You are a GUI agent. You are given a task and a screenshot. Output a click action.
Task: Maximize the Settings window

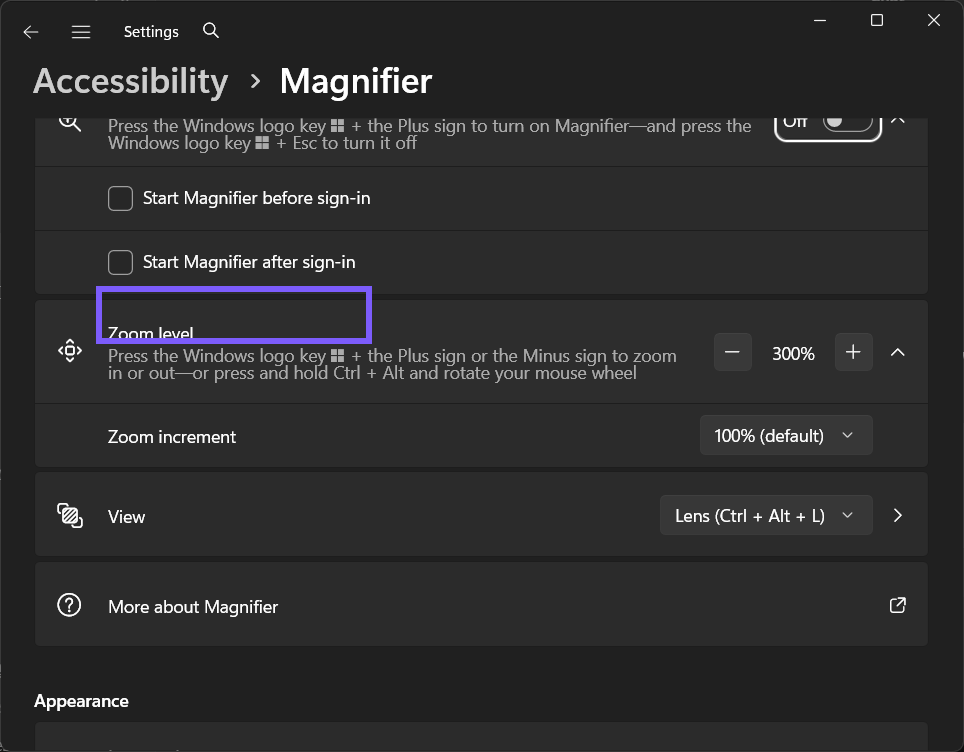tap(877, 20)
